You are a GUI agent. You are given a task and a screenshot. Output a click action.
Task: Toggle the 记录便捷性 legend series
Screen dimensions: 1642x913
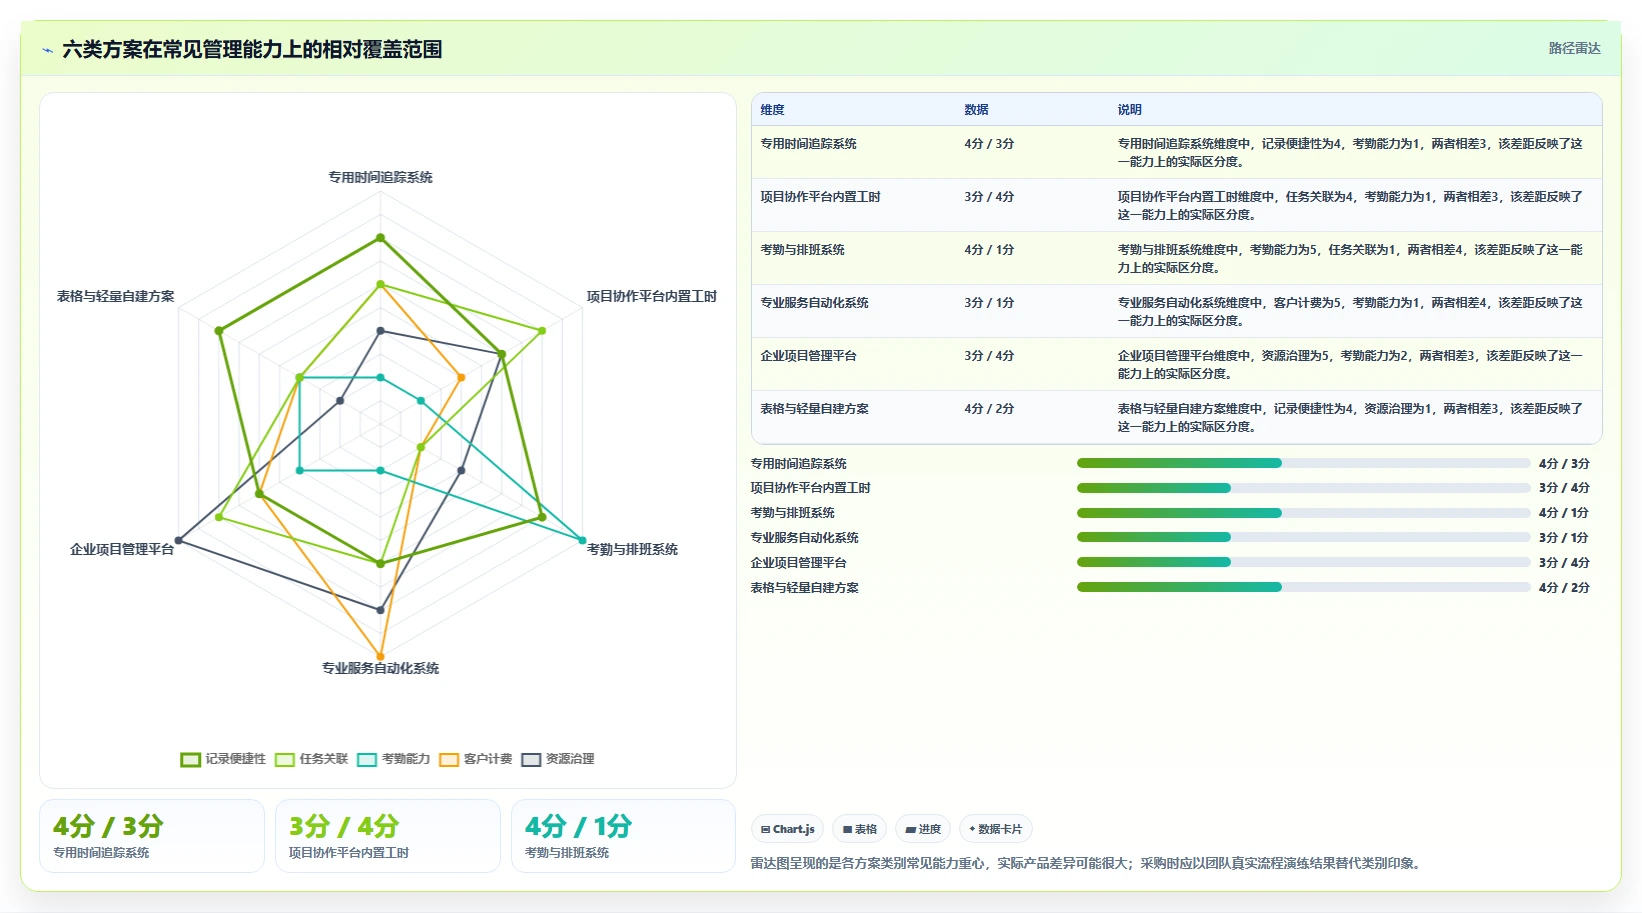(223, 759)
